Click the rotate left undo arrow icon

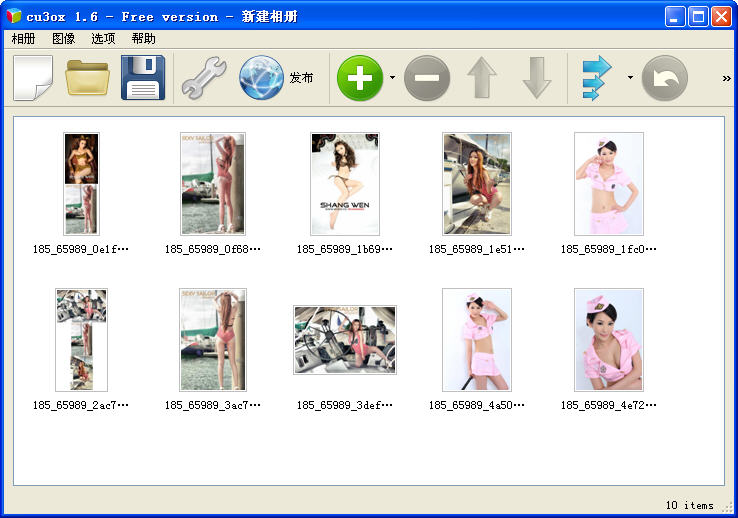664,78
